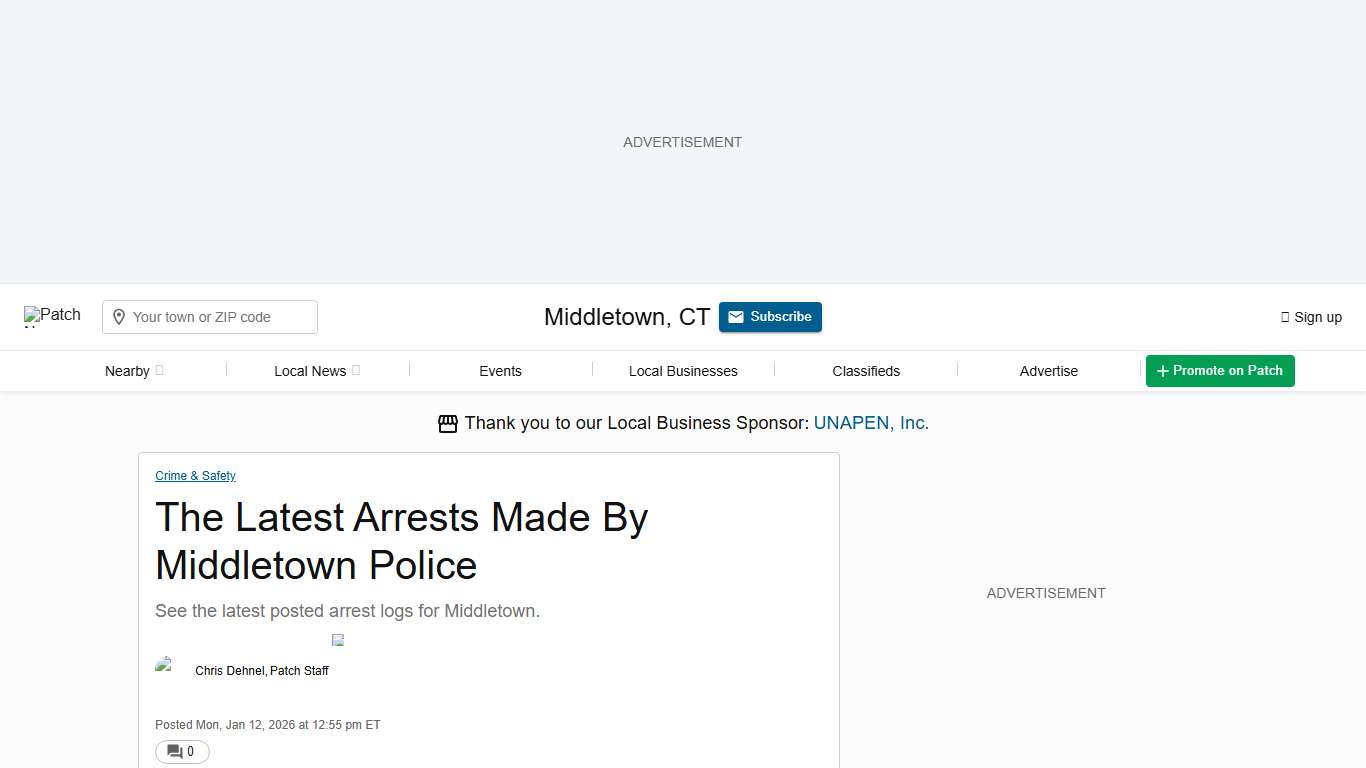Open comments via the speech bubble icon
The width and height of the screenshot is (1366, 768).
pyautogui.click(x=176, y=751)
